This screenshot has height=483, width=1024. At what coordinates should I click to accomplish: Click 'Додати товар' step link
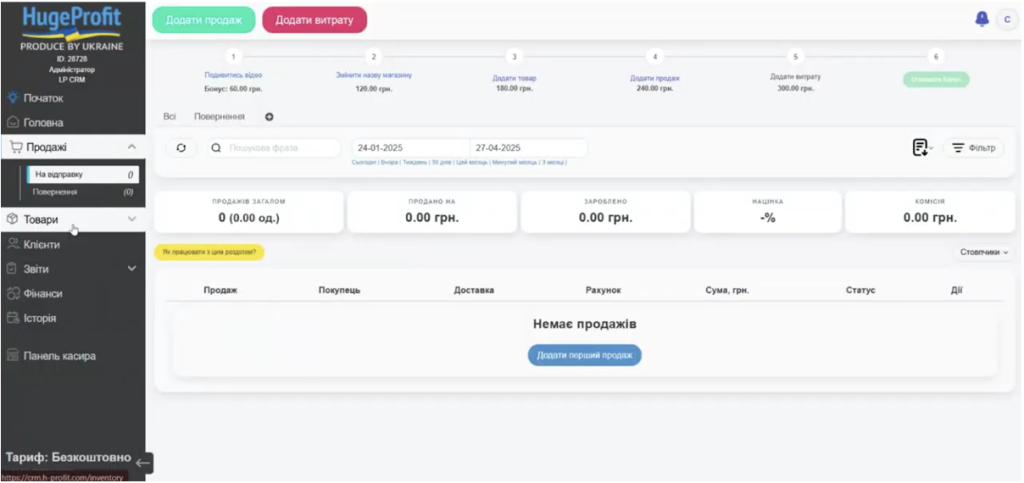tap(514, 78)
